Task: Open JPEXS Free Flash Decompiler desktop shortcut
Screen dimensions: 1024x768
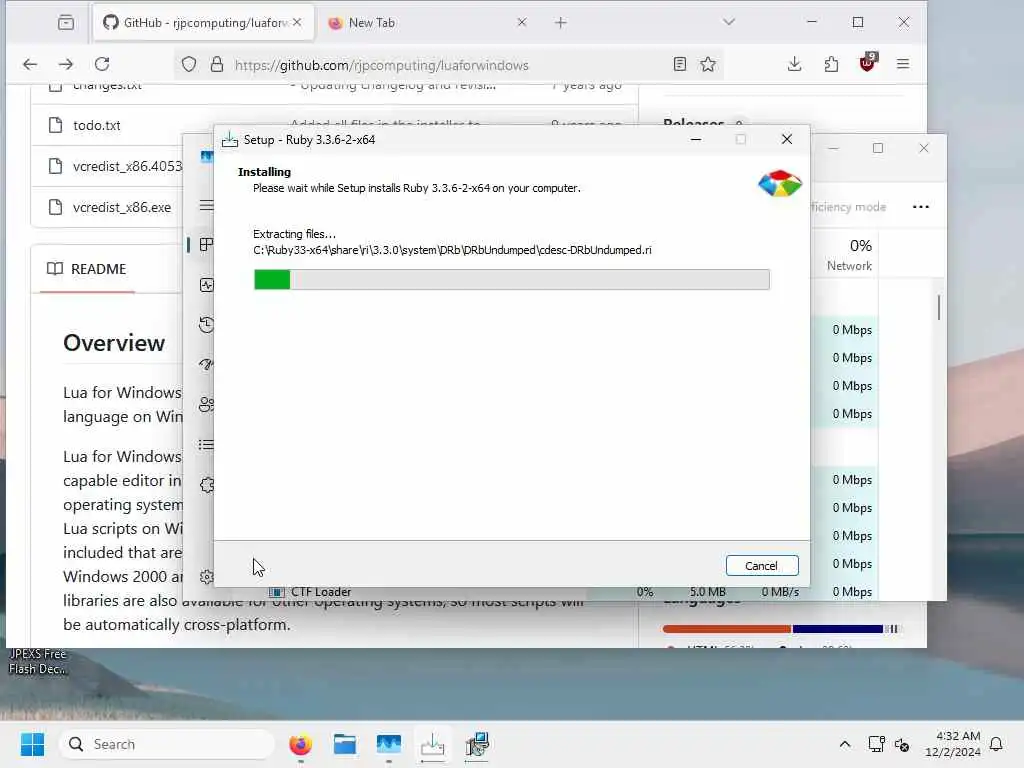Action: tap(38, 661)
